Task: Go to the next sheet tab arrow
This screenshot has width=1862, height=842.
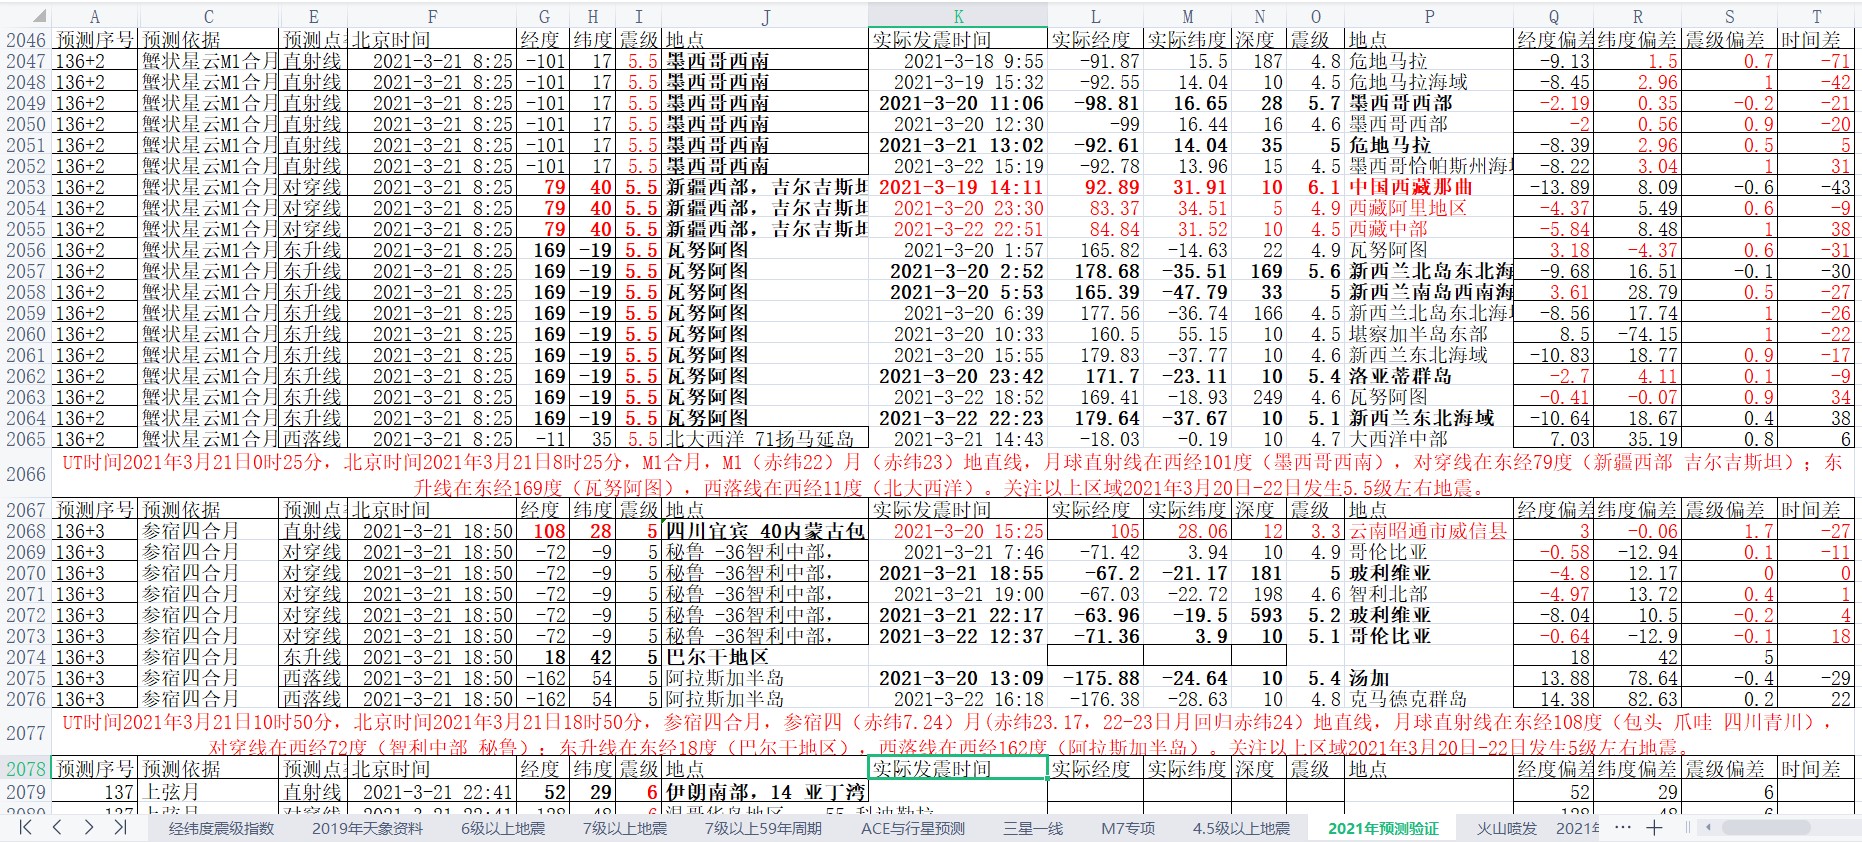Action: click(89, 827)
